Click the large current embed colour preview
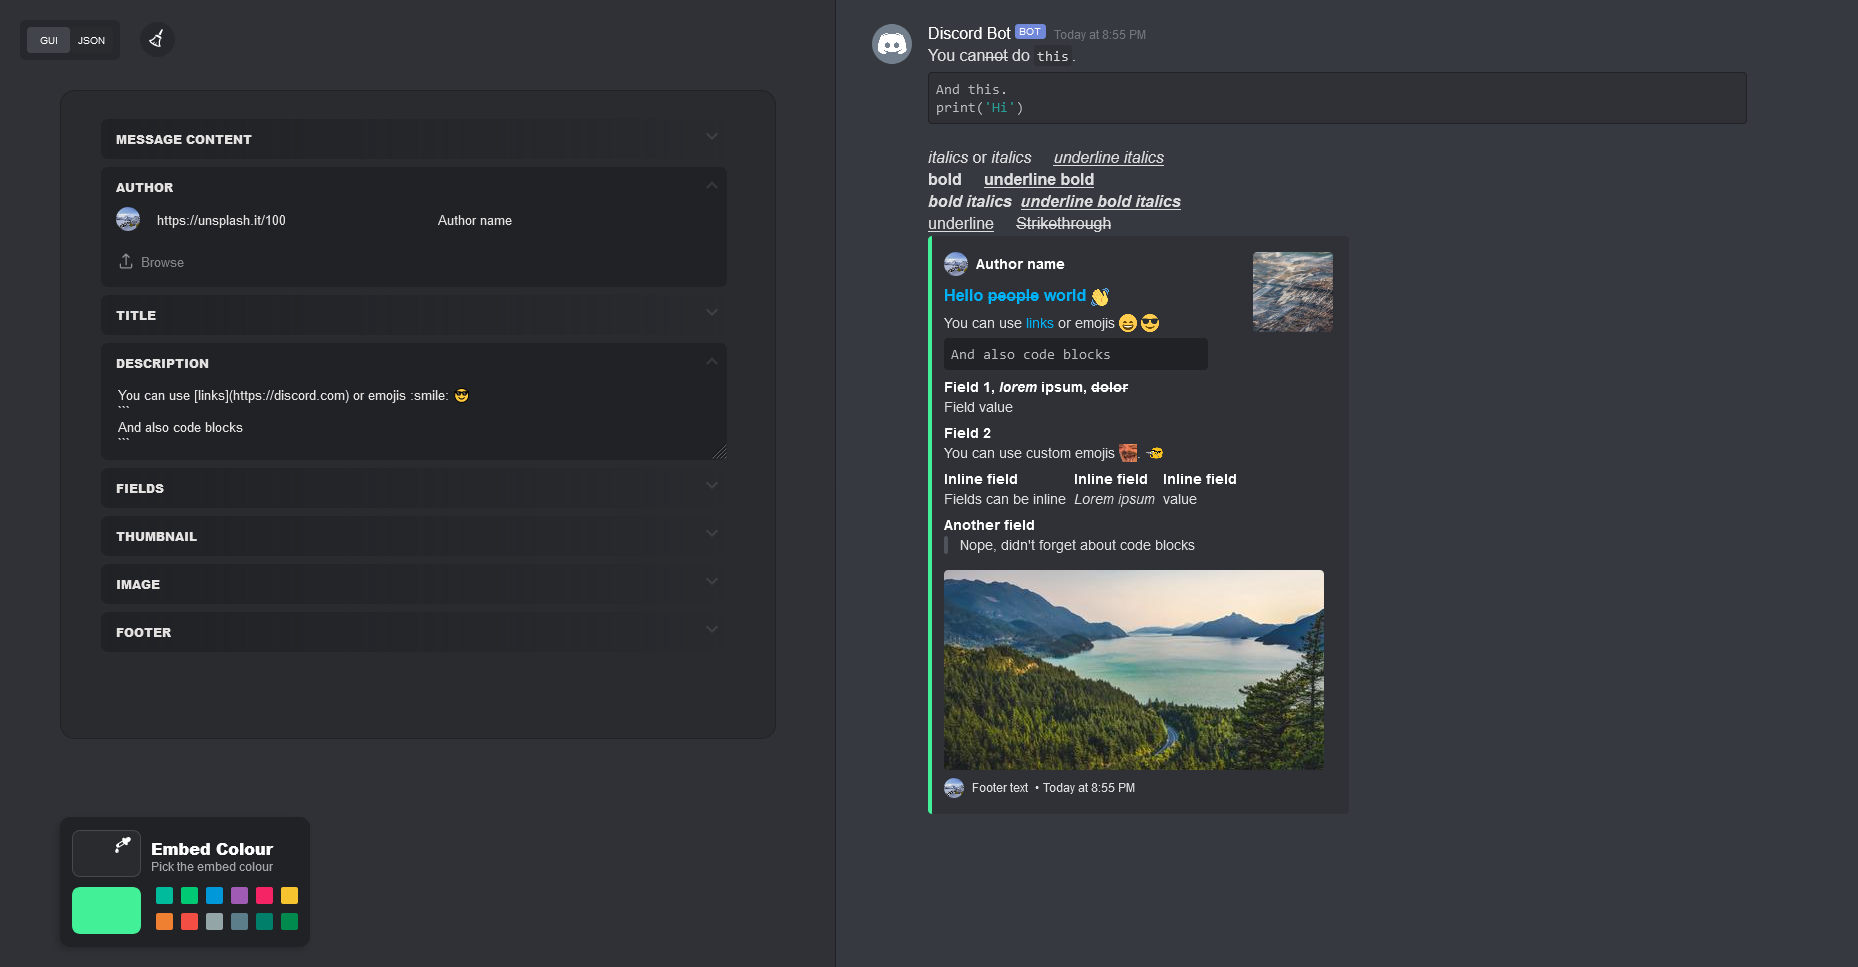Image resolution: width=1858 pixels, height=967 pixels. pyautogui.click(x=106, y=910)
